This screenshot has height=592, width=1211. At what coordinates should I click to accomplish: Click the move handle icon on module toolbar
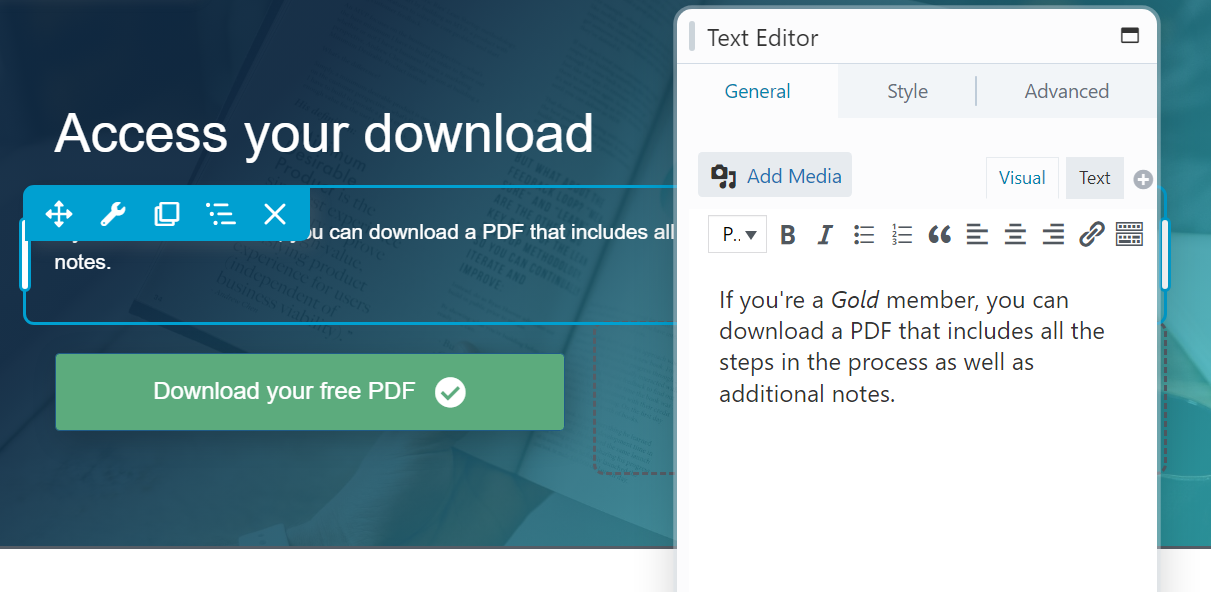[x=59, y=213]
